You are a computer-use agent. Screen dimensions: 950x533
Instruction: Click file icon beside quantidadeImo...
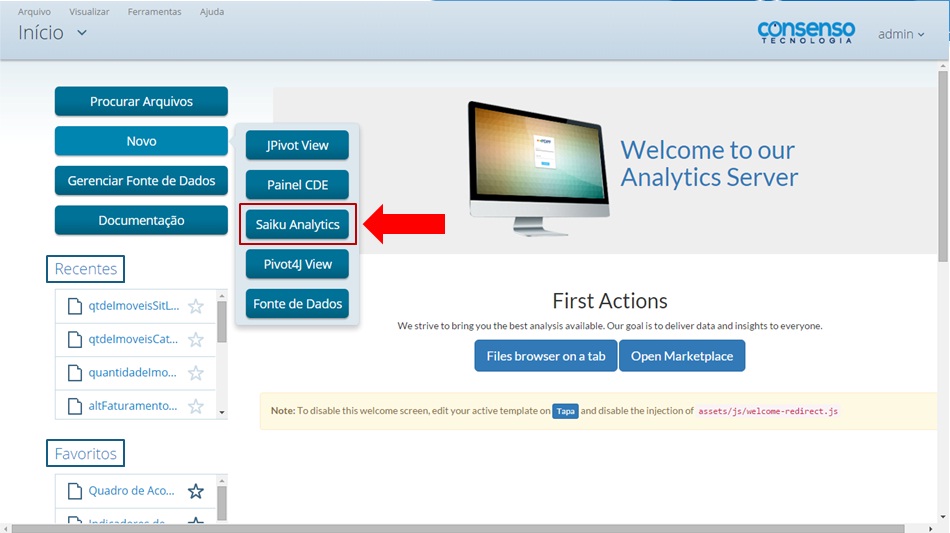tap(75, 373)
